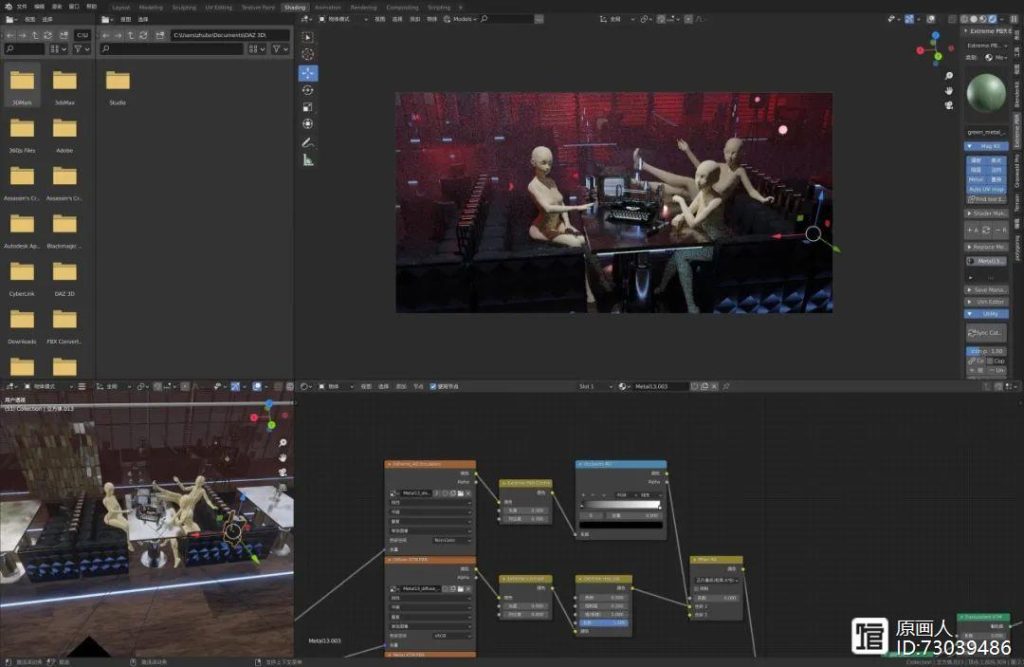1024x667 pixels.
Task: Click the white-to-black color ramp gradient
Action: 621,505
